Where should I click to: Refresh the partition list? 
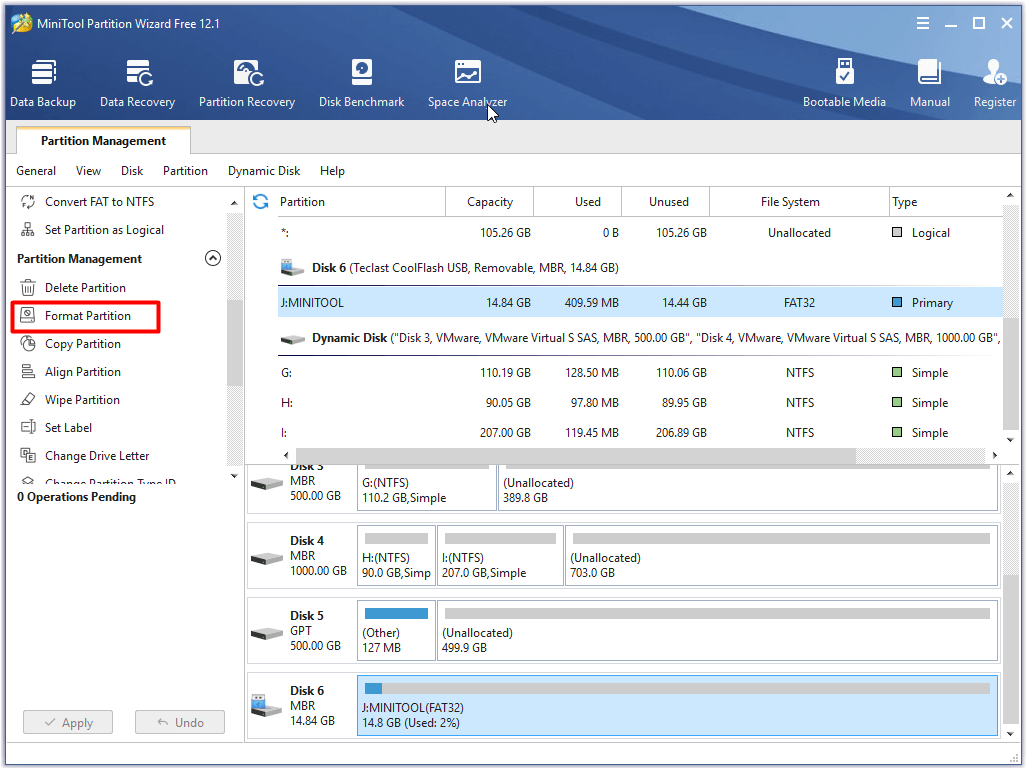coord(261,202)
